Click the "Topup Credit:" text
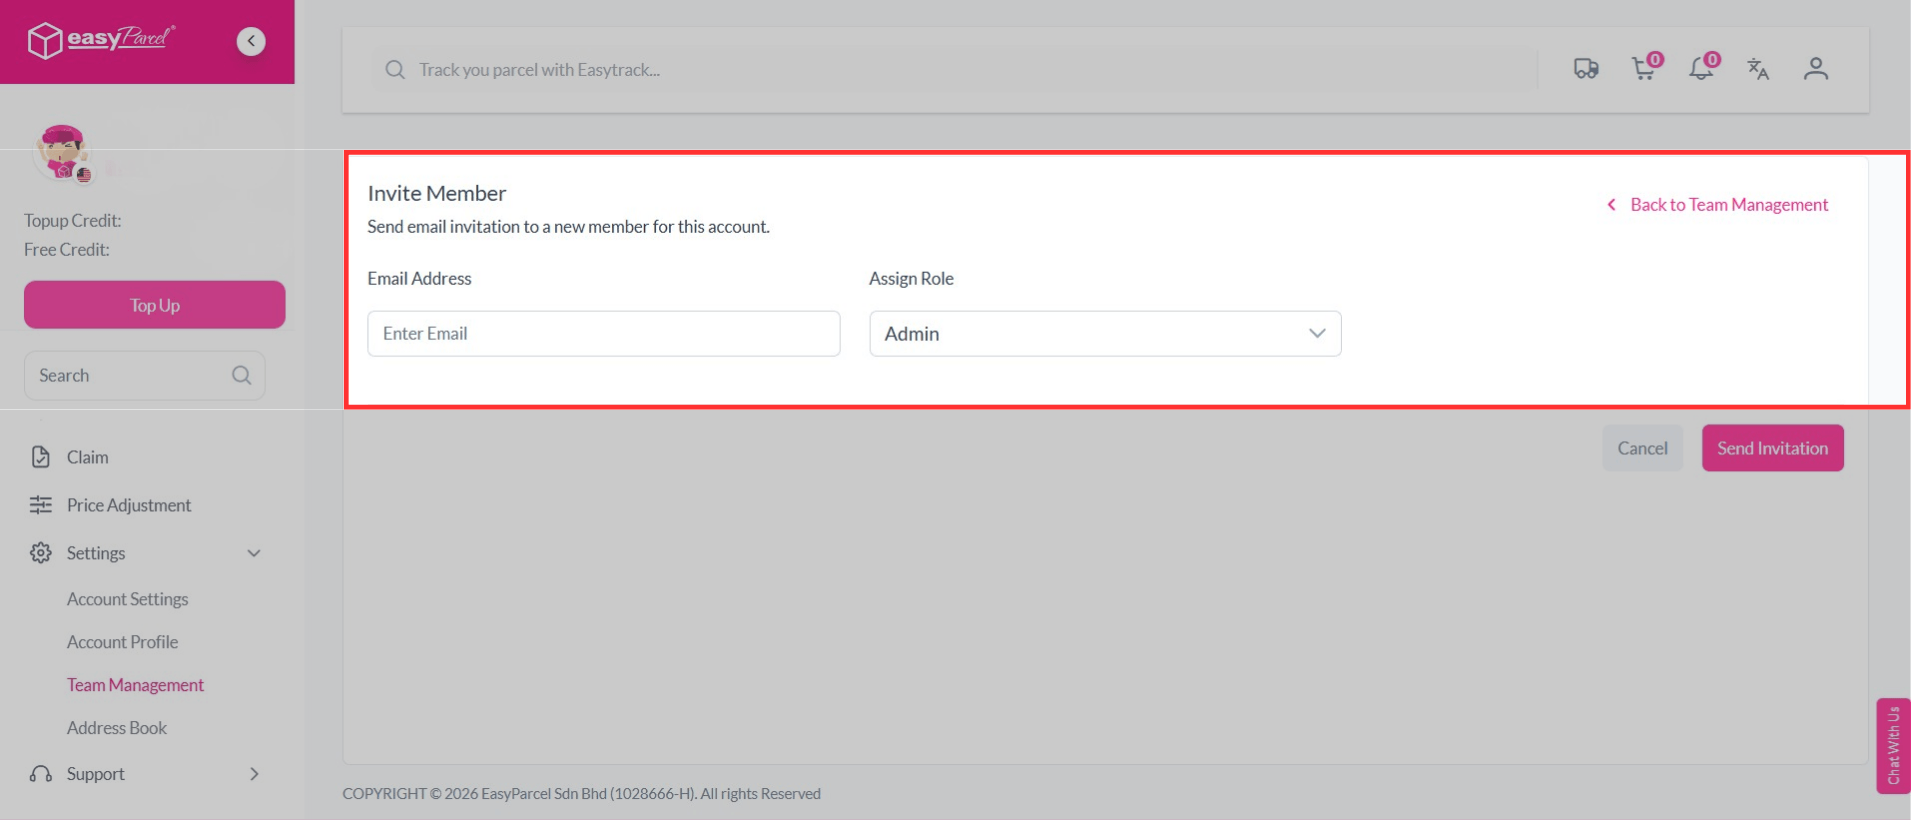Viewport: 1911px width, 820px height. point(73,221)
